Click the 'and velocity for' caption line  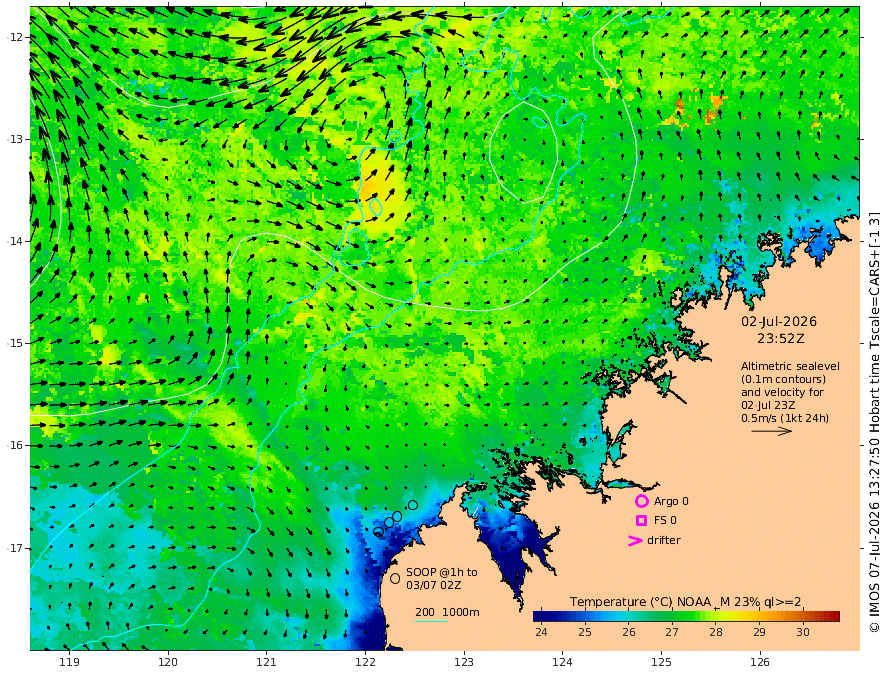coord(782,392)
